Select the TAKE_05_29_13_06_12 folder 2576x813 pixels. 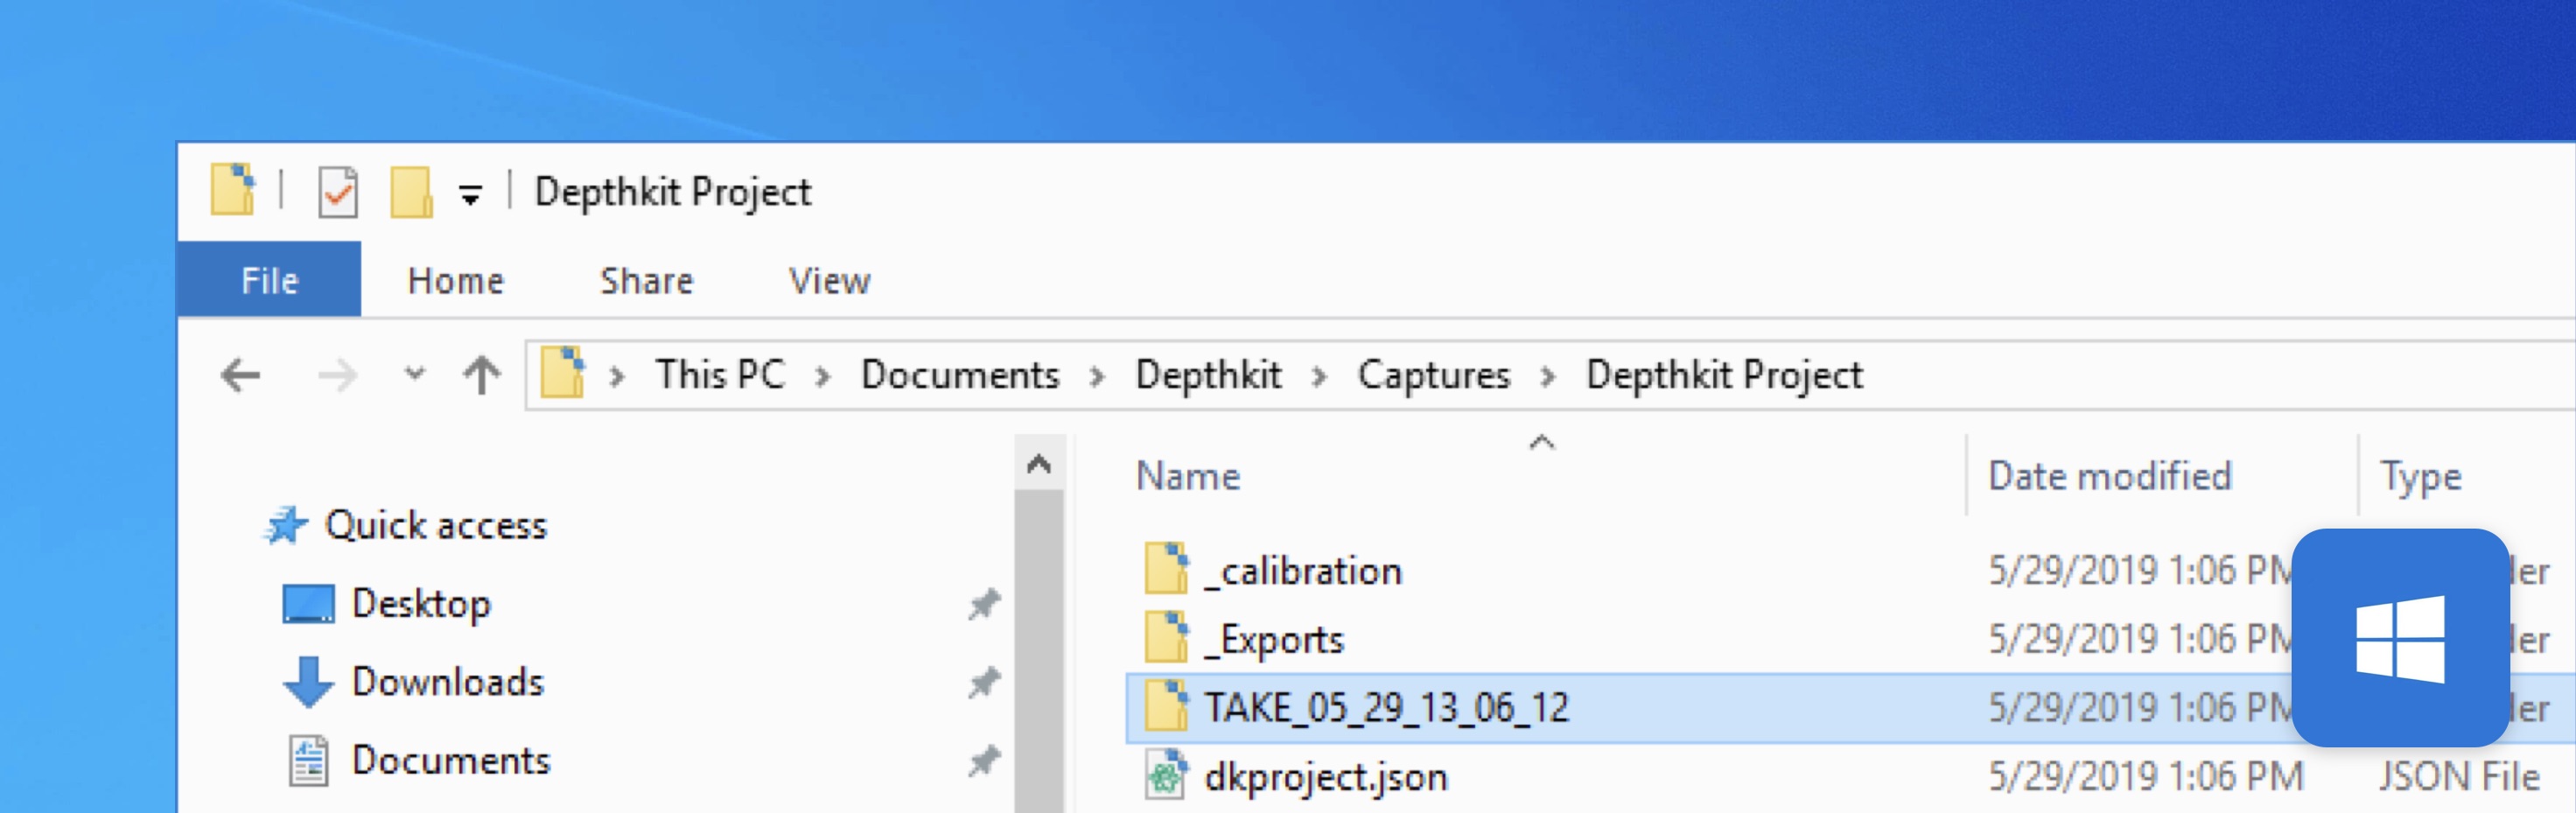[x=1386, y=706]
